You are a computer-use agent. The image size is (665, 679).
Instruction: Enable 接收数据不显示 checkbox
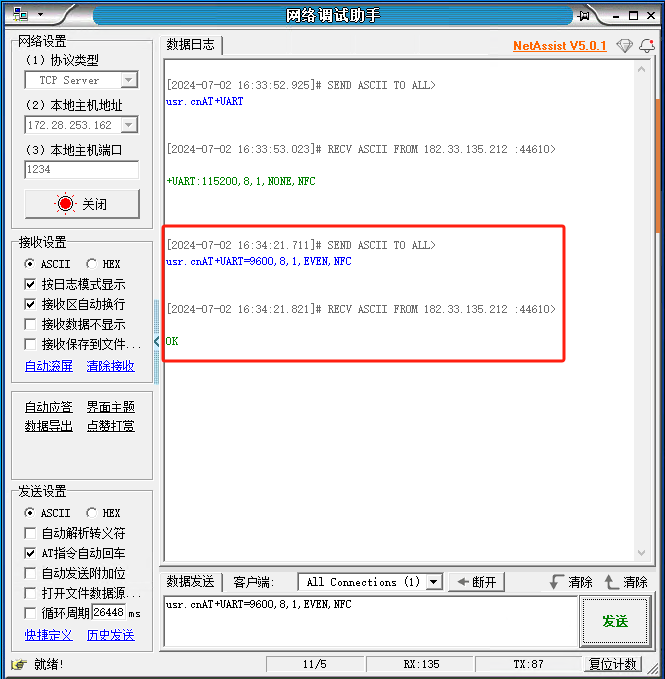30,324
